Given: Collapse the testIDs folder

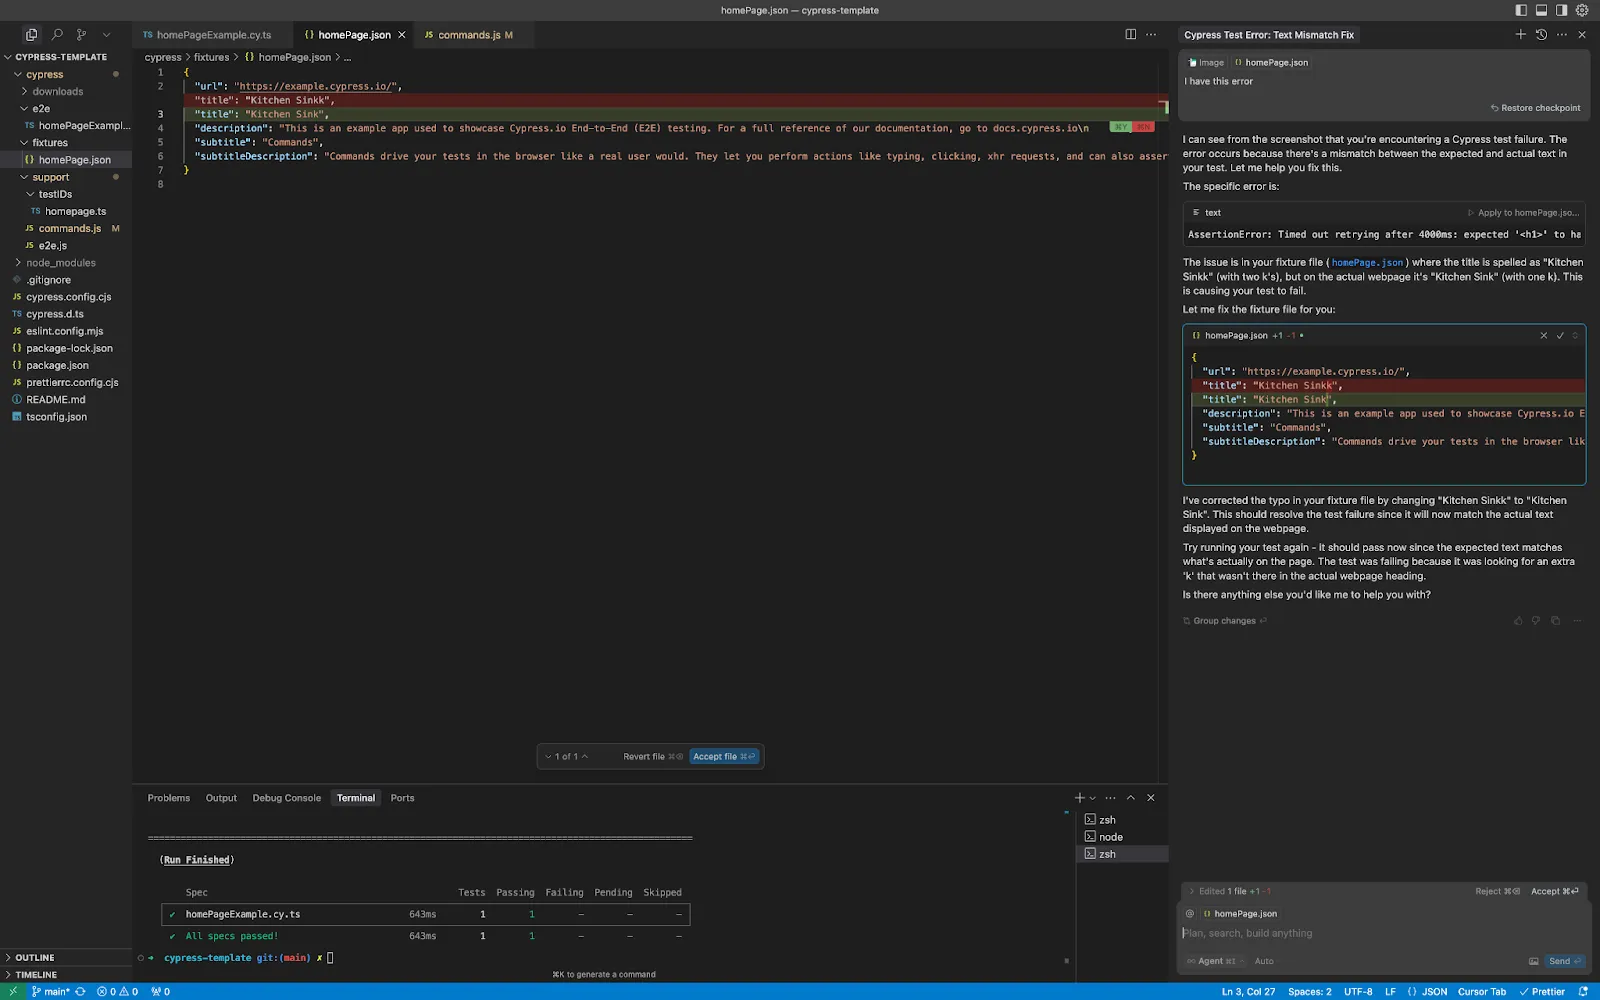Looking at the screenshot, I should coord(55,194).
